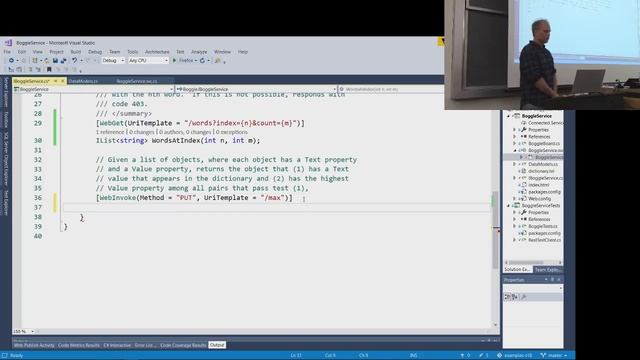Open the Tools menu
The height and width of the screenshot is (360, 640).
(x=133, y=52)
